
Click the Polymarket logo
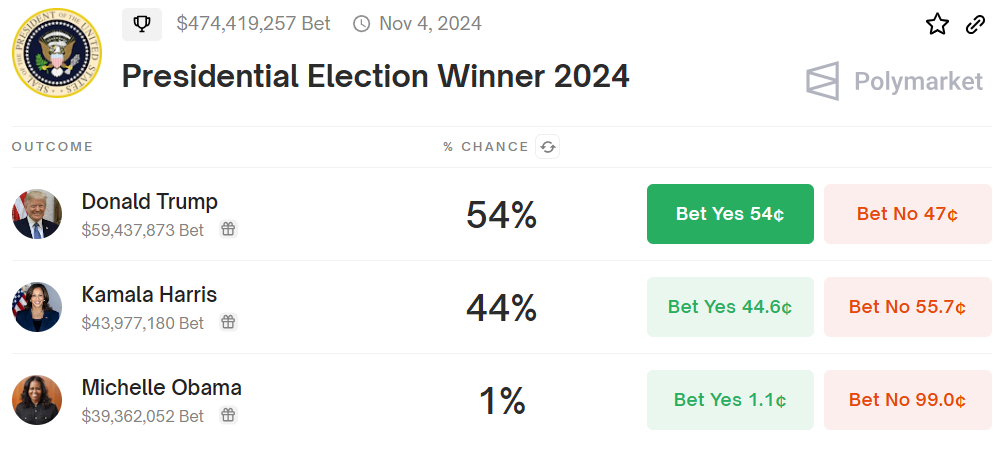click(894, 81)
